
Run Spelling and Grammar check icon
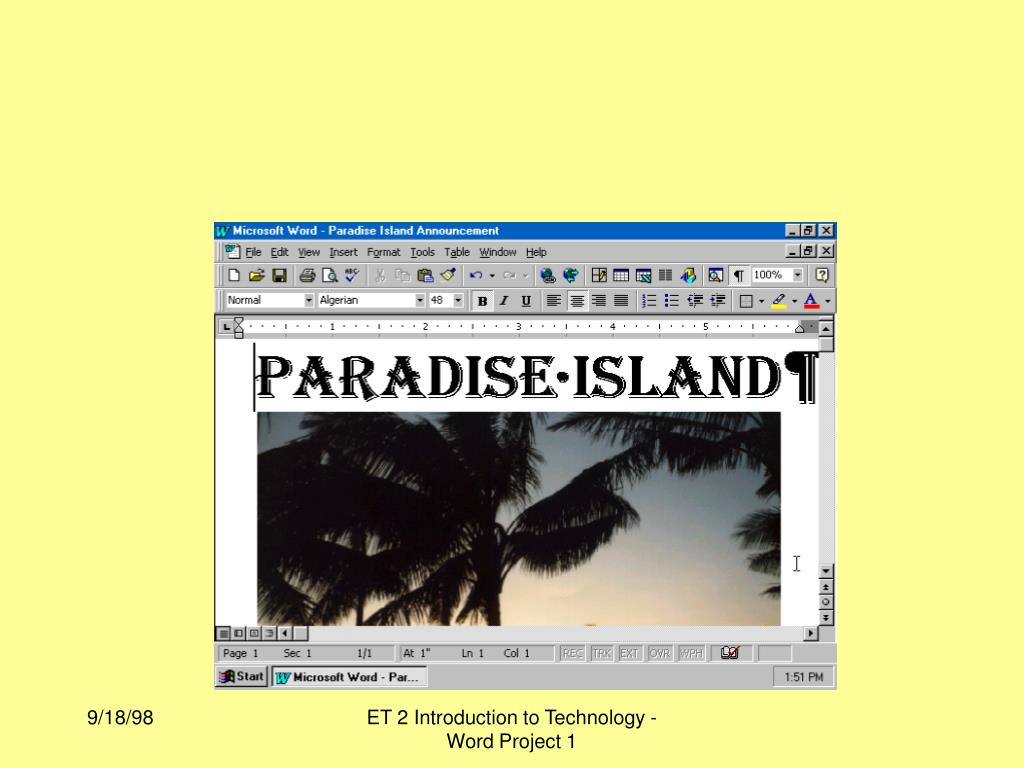[x=353, y=276]
